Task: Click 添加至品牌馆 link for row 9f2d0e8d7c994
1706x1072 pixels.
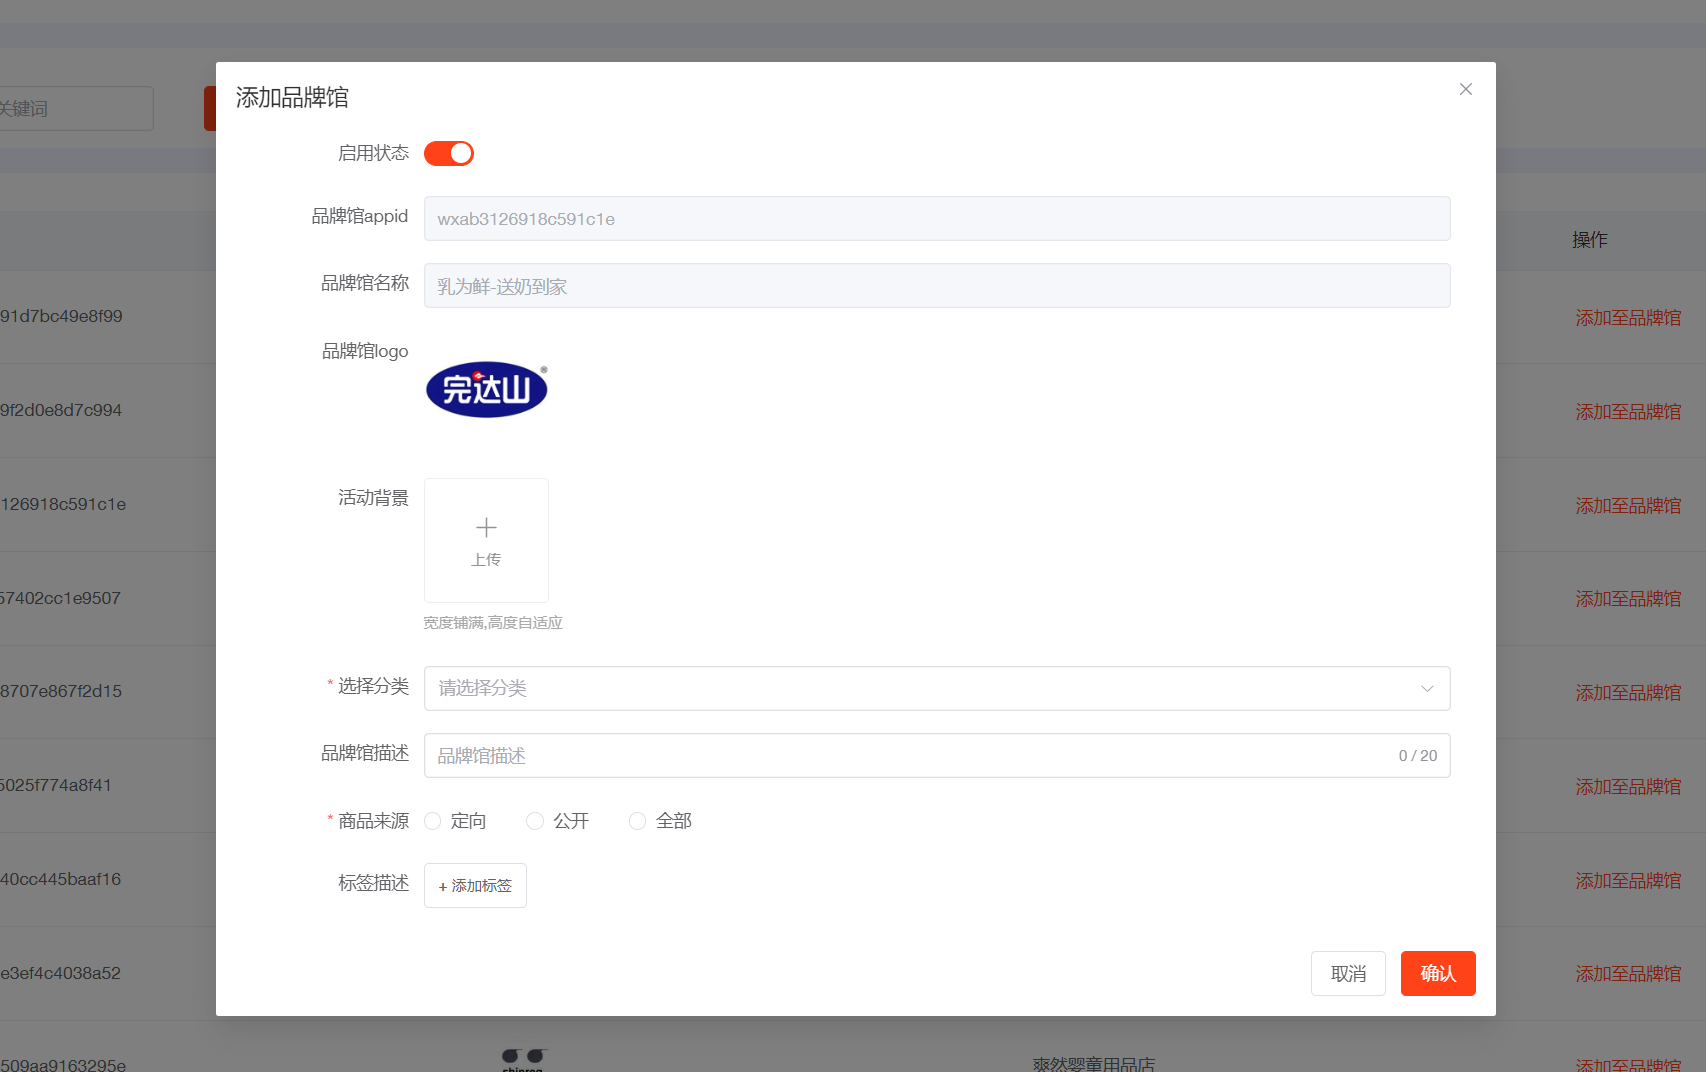Action: click(x=1627, y=412)
